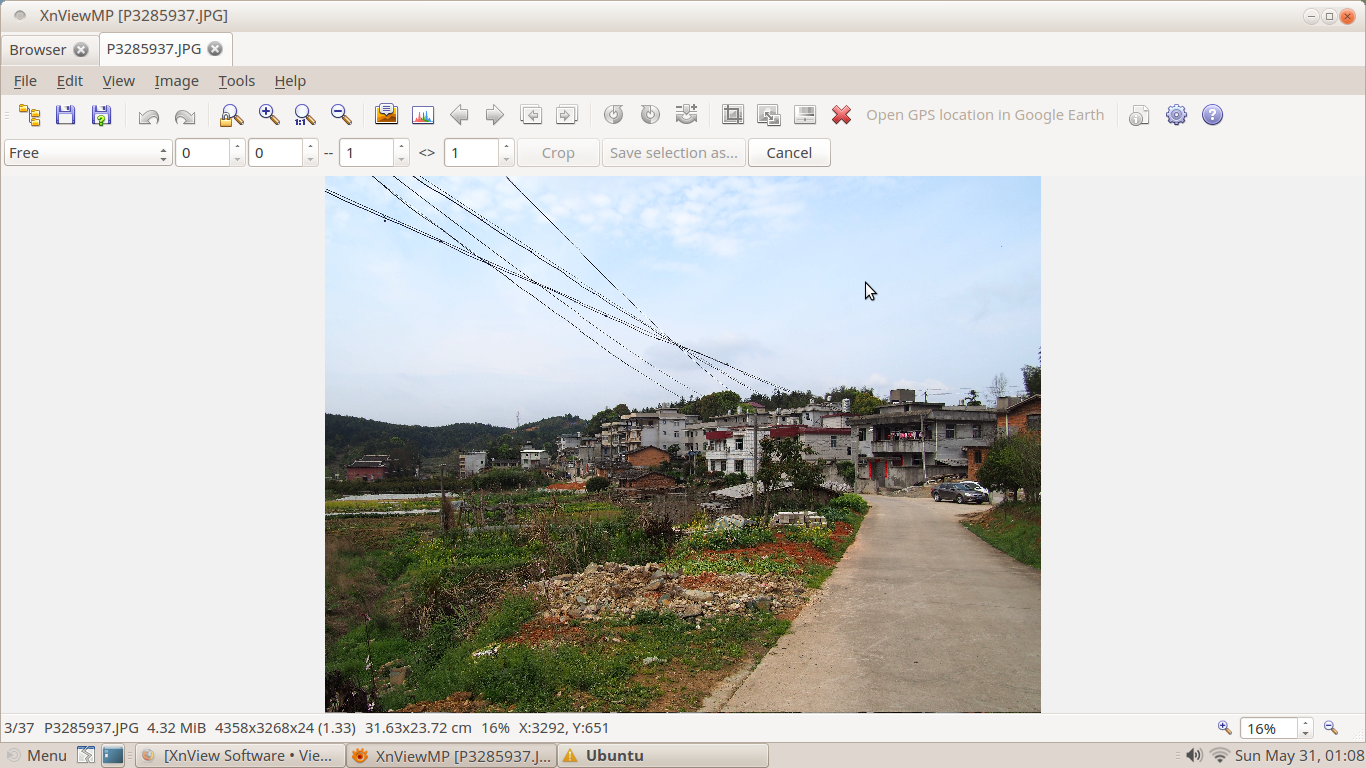Open the Tools menu
This screenshot has height=768, width=1366.
tap(236, 81)
